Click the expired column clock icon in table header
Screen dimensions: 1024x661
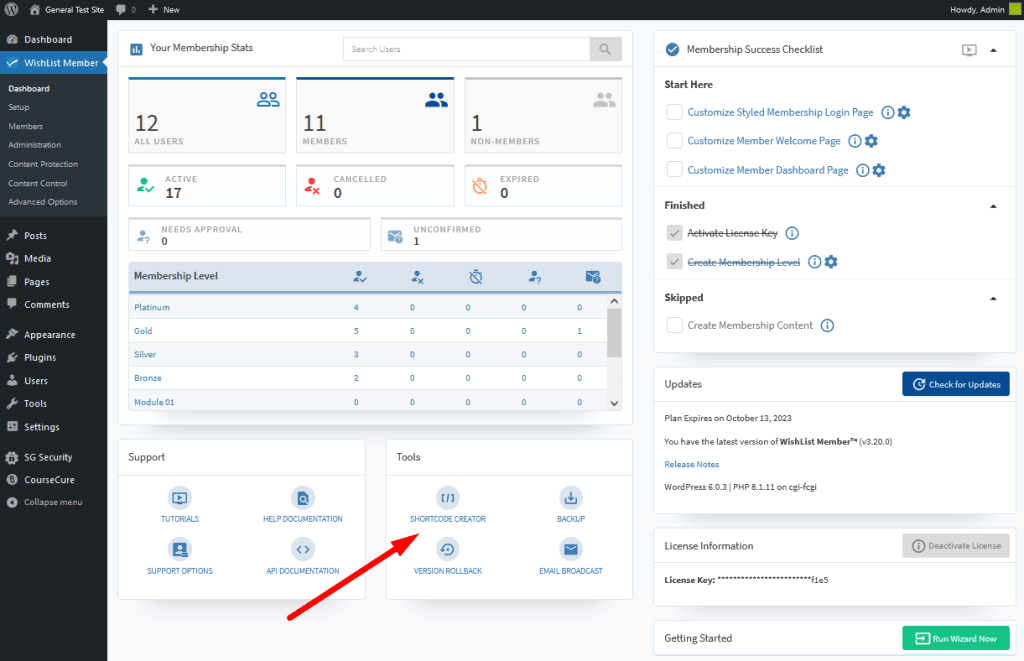pyautogui.click(x=476, y=277)
